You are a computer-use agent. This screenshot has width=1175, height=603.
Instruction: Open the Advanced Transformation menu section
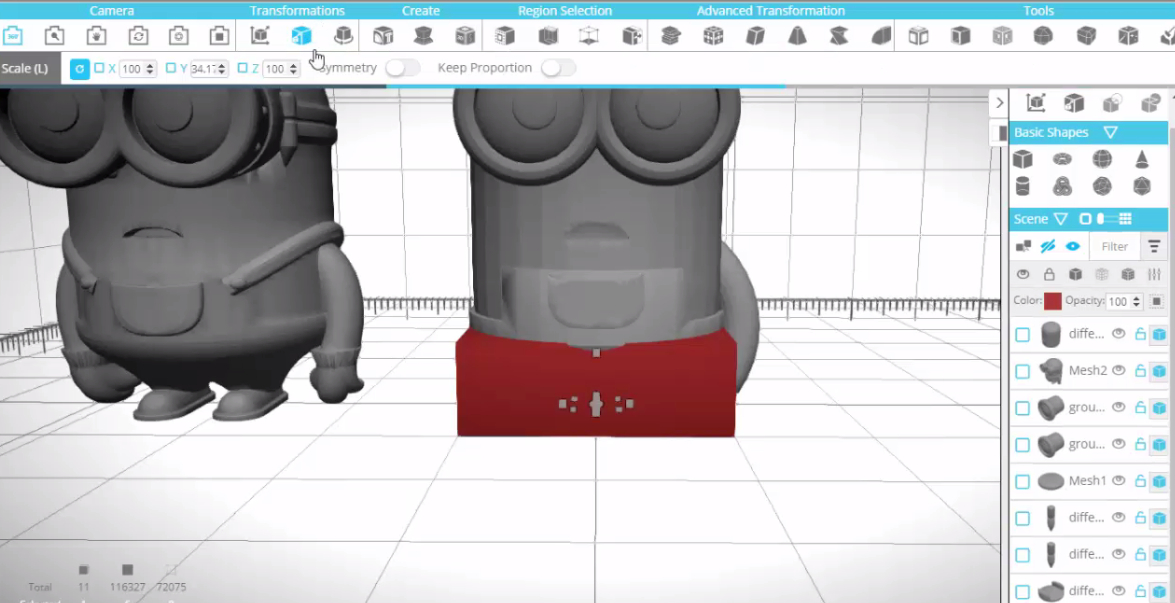coord(770,10)
